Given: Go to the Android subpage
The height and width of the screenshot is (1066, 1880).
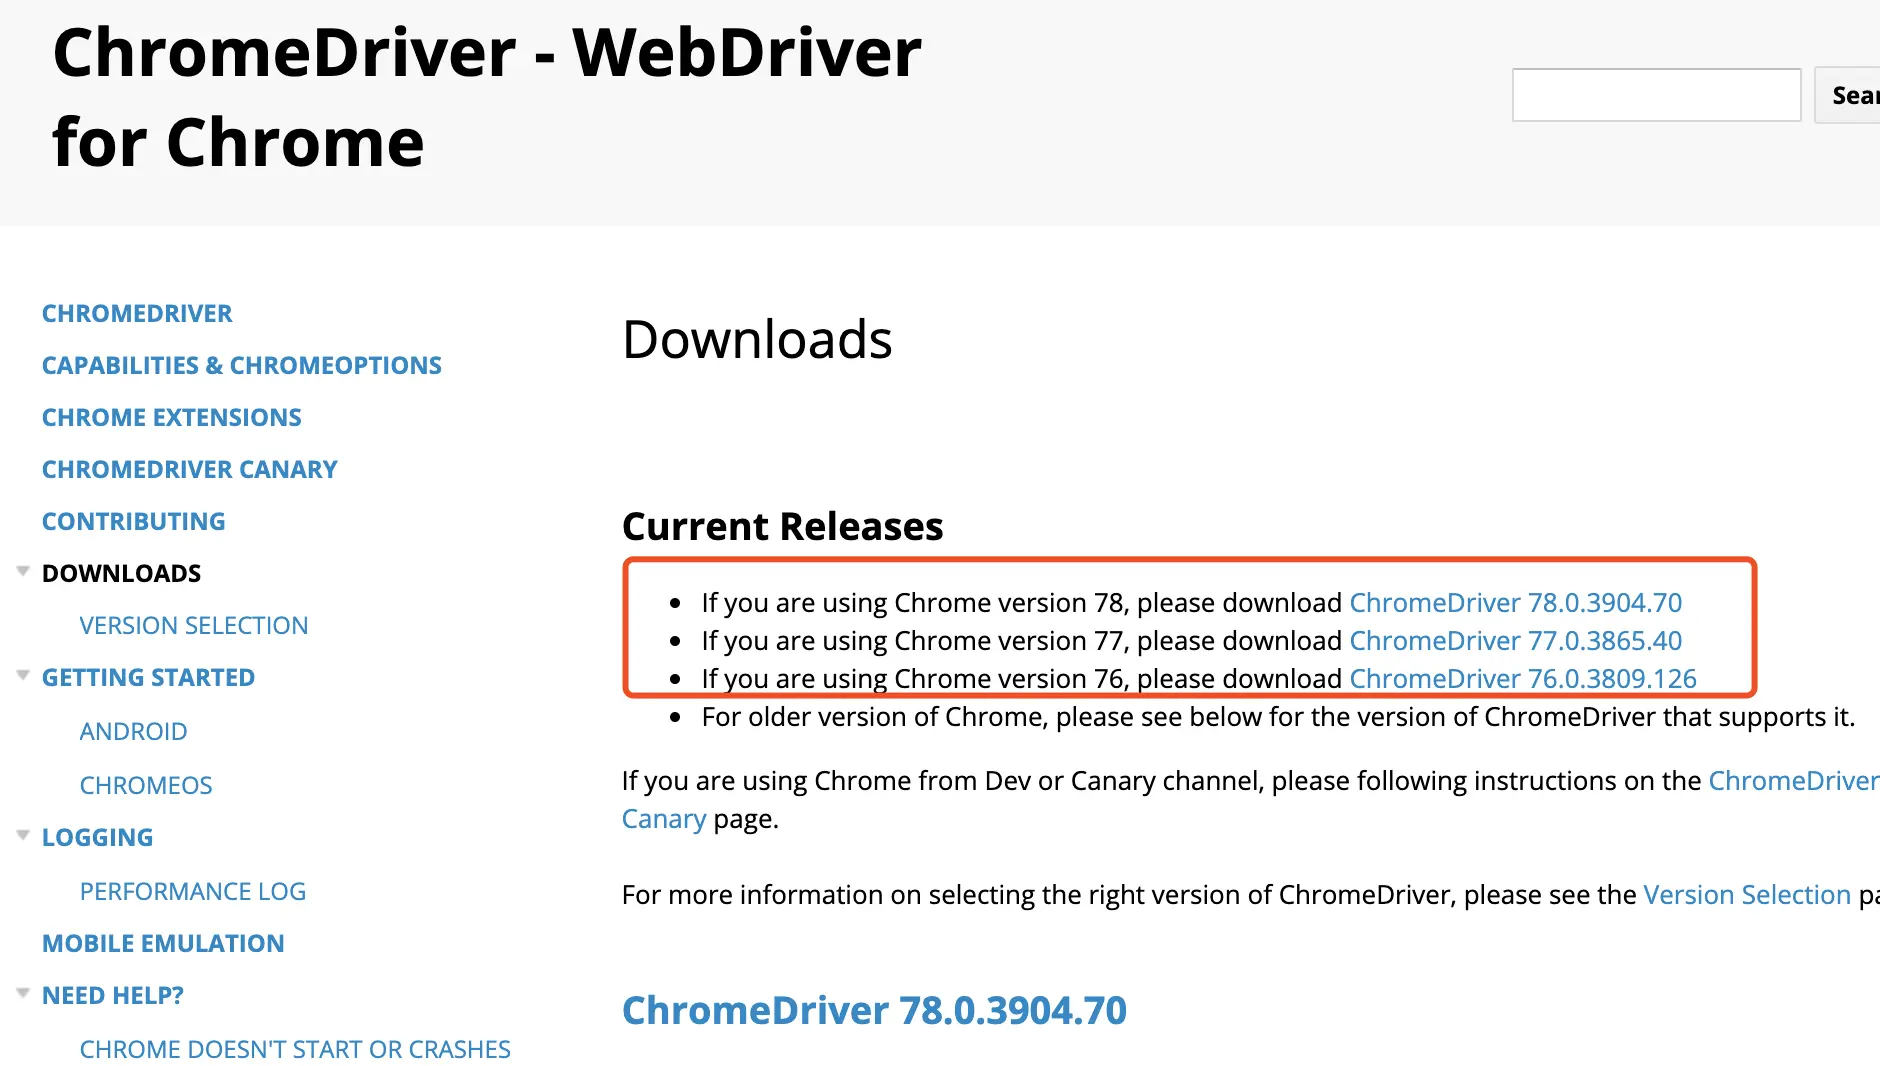Looking at the screenshot, I should [x=134, y=731].
